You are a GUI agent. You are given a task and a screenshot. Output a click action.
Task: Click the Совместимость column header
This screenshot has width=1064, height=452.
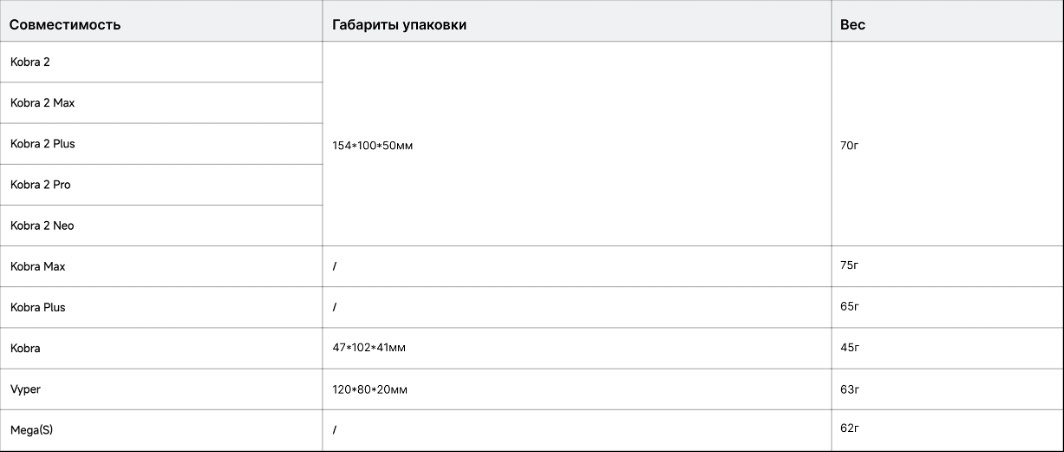(65, 25)
